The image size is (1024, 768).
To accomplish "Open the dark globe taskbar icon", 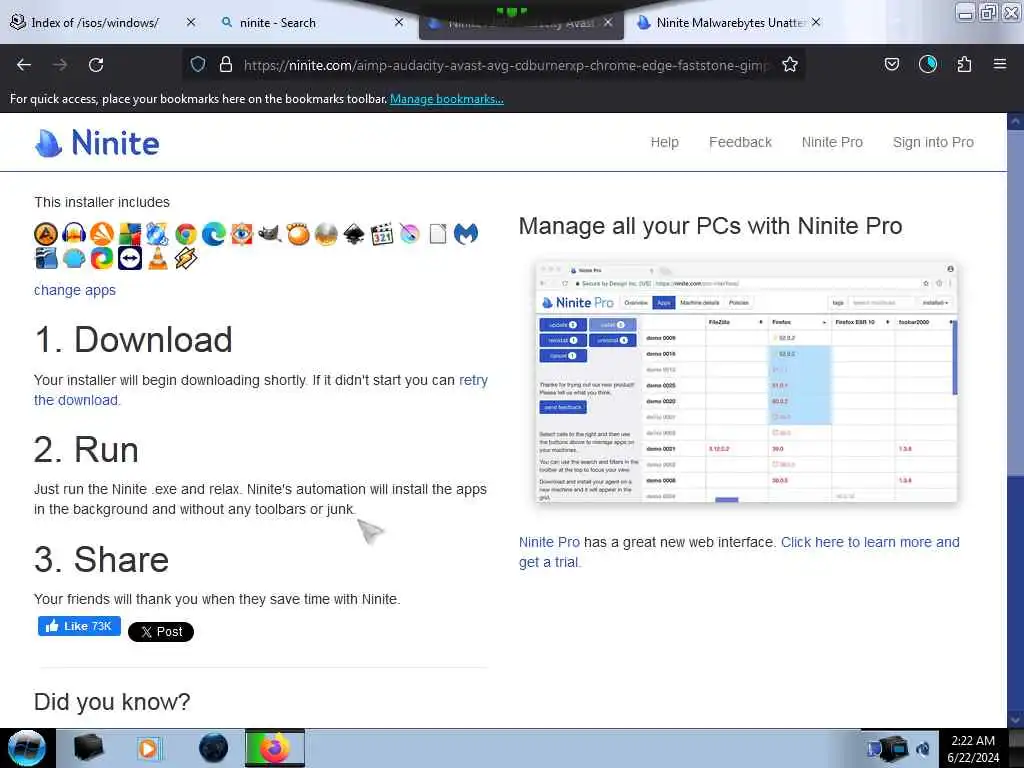I will click(214, 748).
